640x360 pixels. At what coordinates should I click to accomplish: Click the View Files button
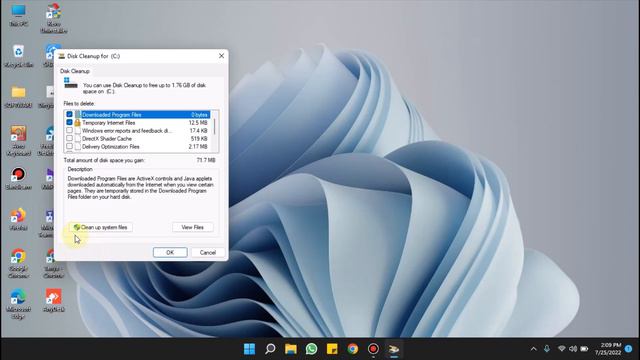point(193,227)
